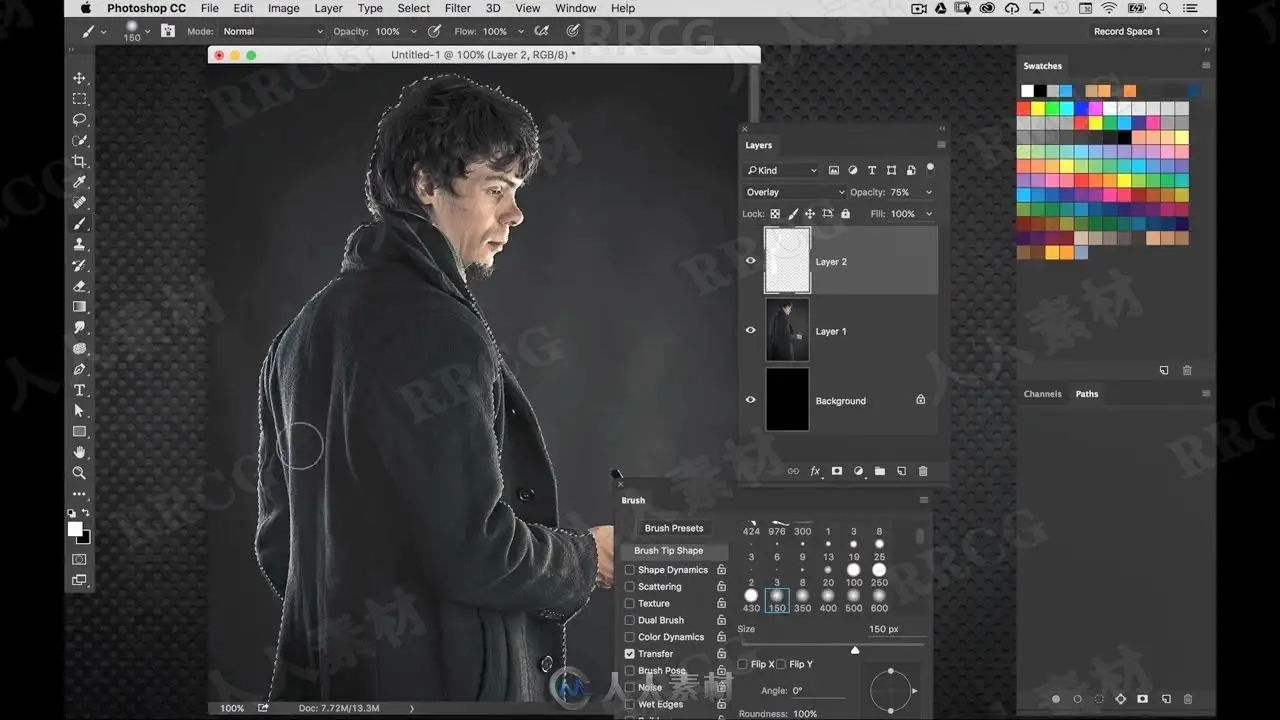Open brush preset picker dropdown arrow

148,31
